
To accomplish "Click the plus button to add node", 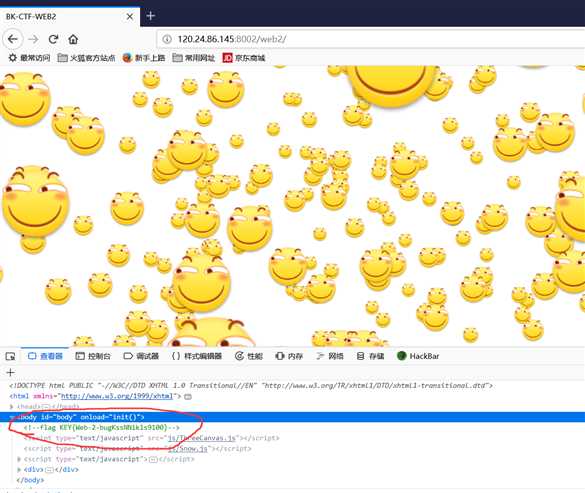I will (x=10, y=372).
